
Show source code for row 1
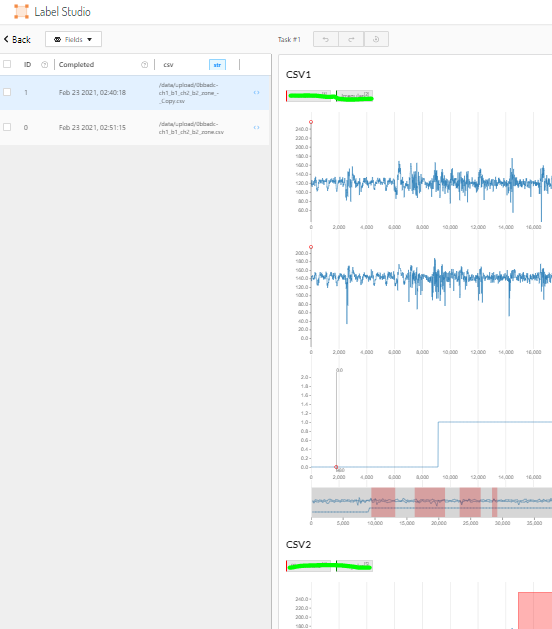[256, 93]
